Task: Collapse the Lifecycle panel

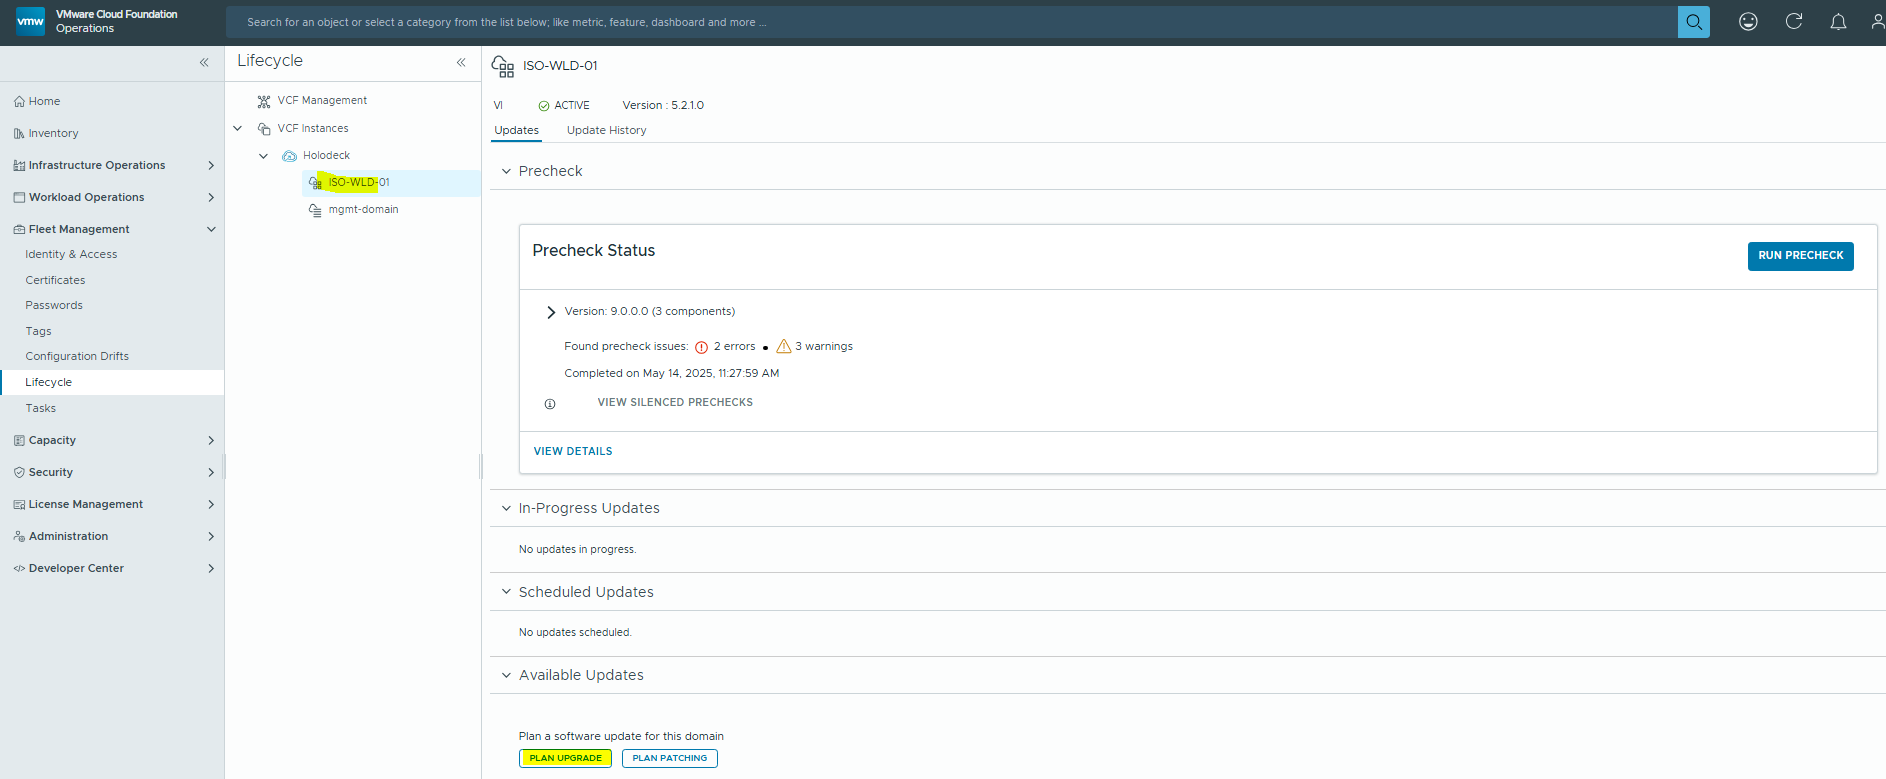Action: click(461, 62)
